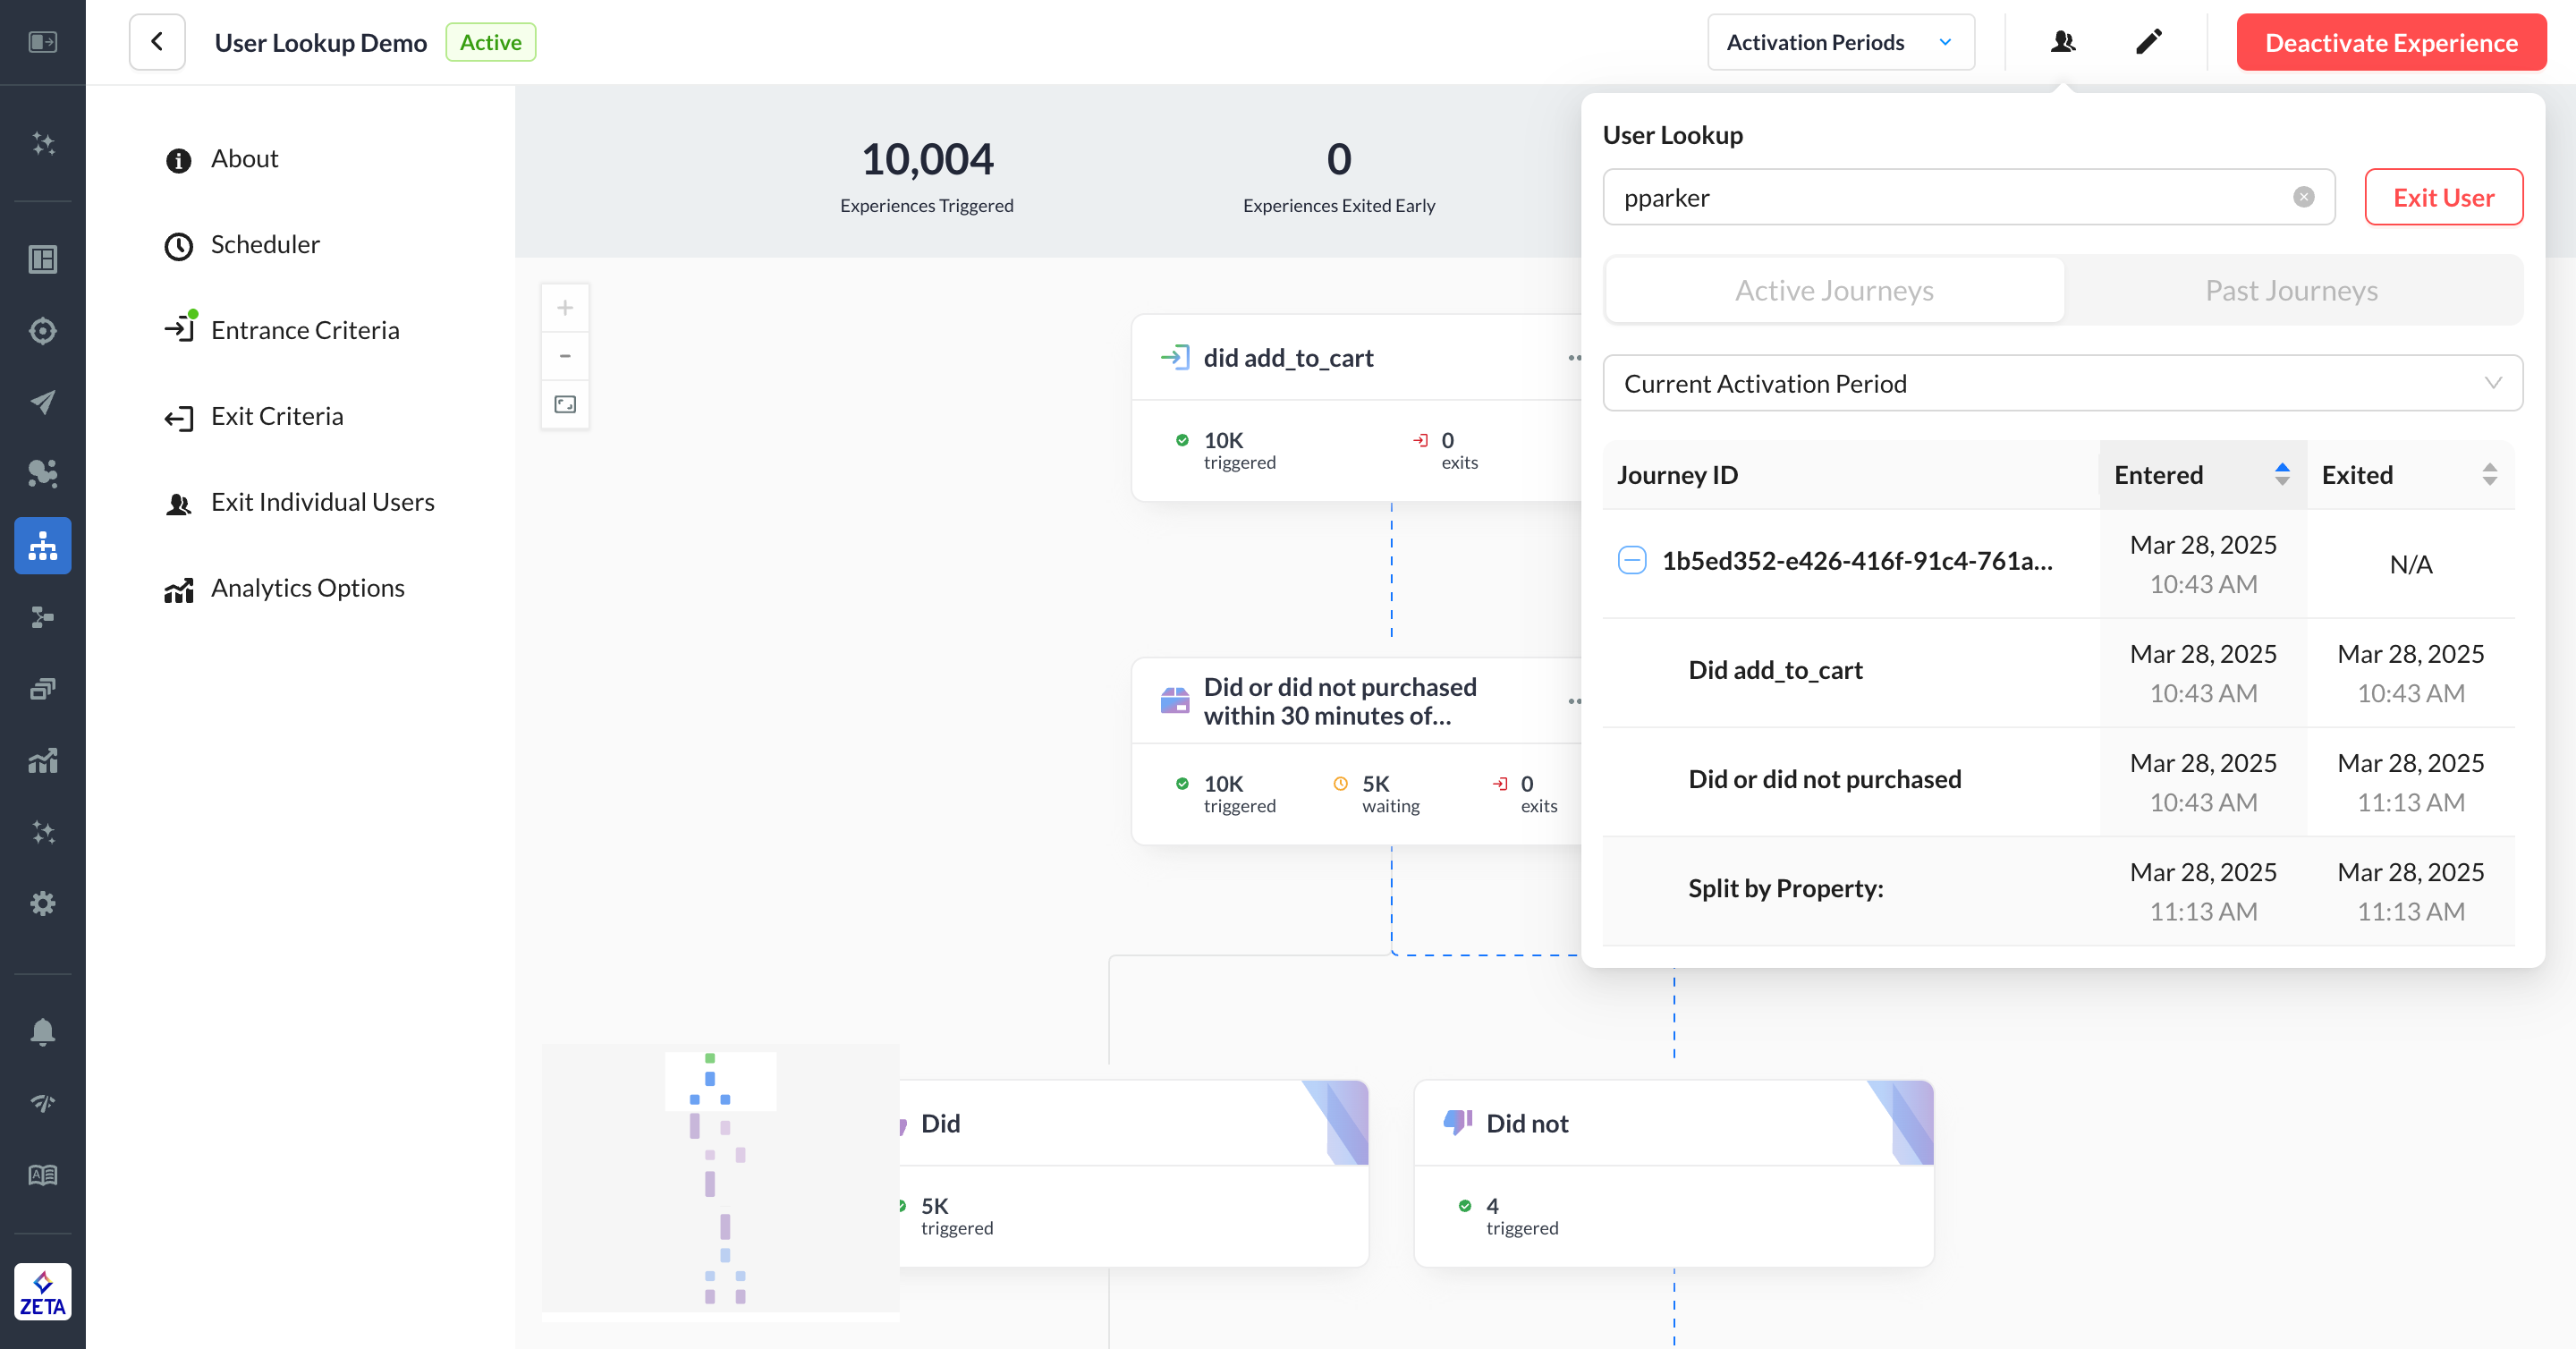
Task: Expand Current Activation Period selector
Action: [2062, 383]
